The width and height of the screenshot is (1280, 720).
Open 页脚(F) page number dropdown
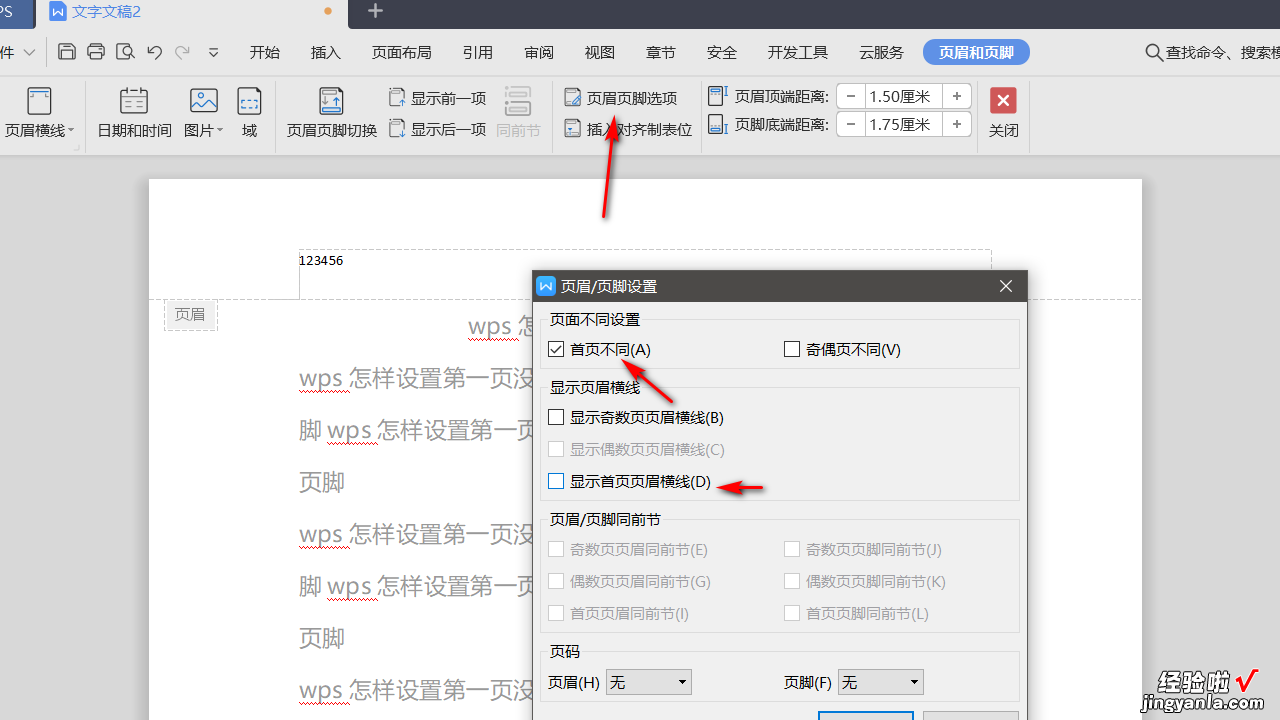click(881, 682)
